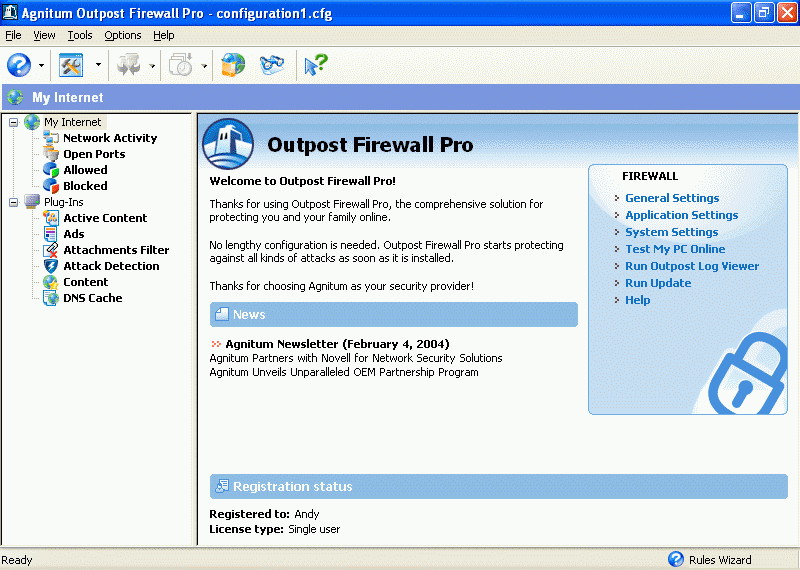Open the File menu
Image resolution: width=800 pixels, height=570 pixels.
tap(13, 35)
